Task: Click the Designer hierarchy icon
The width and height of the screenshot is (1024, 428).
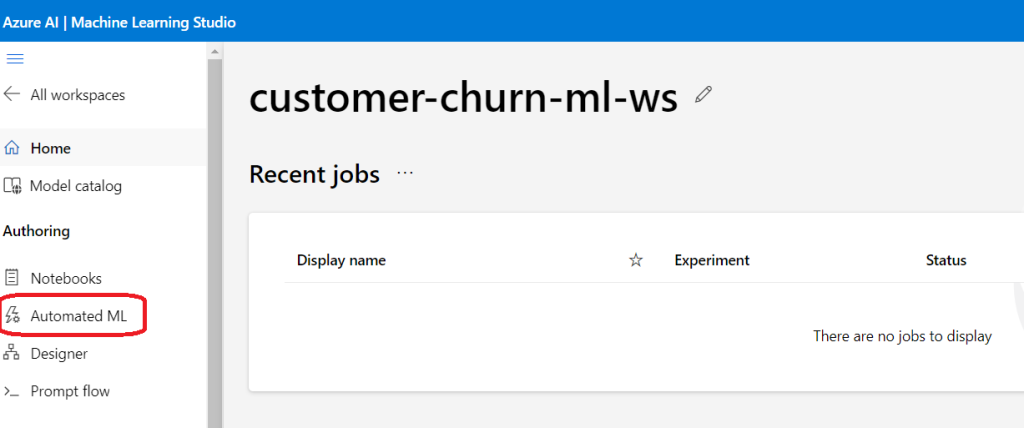Action: coord(12,354)
